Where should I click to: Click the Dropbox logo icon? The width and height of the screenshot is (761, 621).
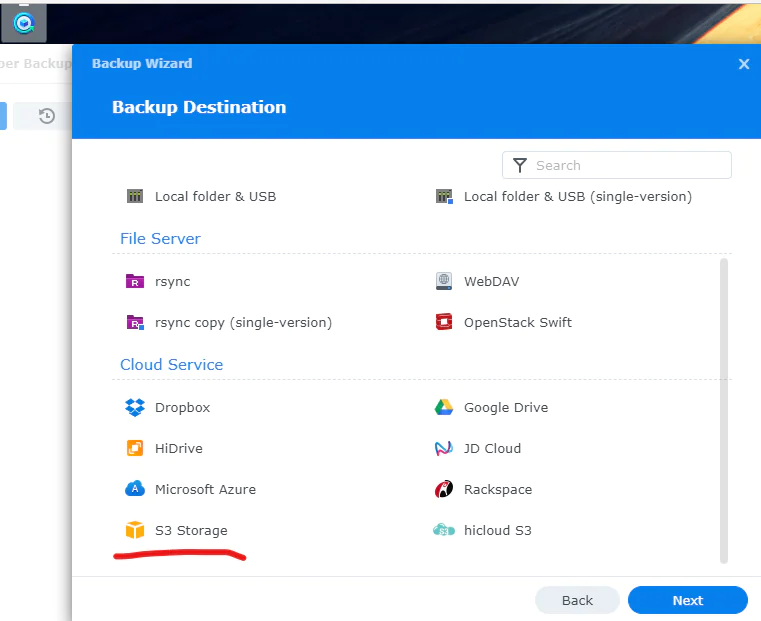coord(135,408)
